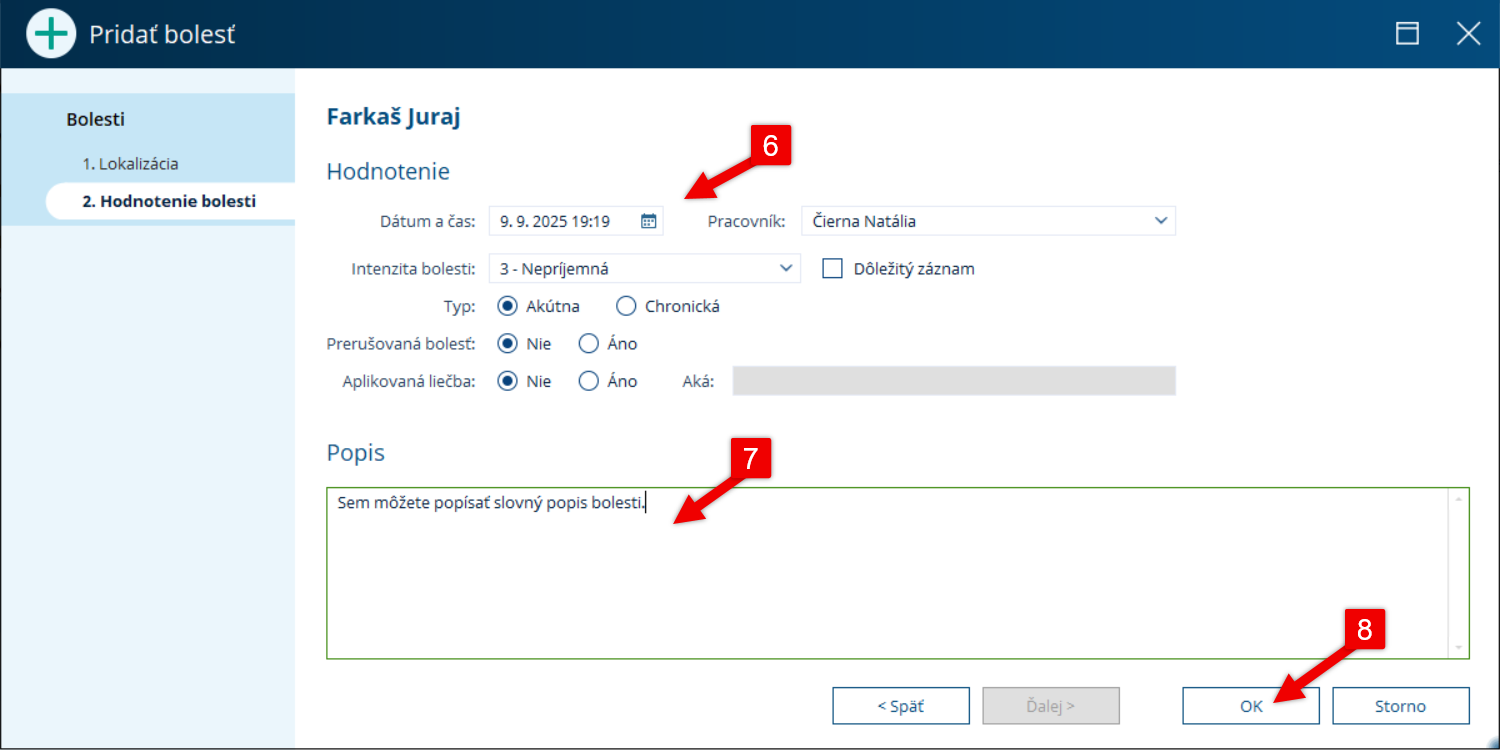Screen dimensions: 1500x750
Task: Set Aplikovaná liečba to Áno
Action: (x=589, y=381)
